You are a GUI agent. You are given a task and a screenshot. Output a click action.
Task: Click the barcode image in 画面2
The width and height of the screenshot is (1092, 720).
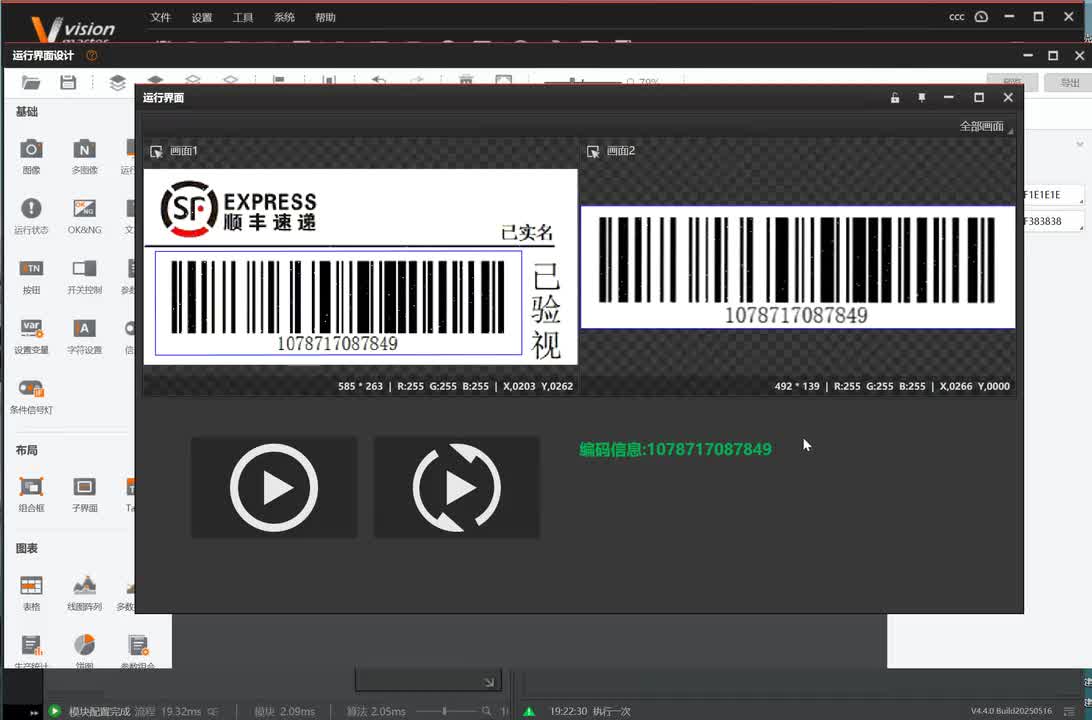(798, 267)
